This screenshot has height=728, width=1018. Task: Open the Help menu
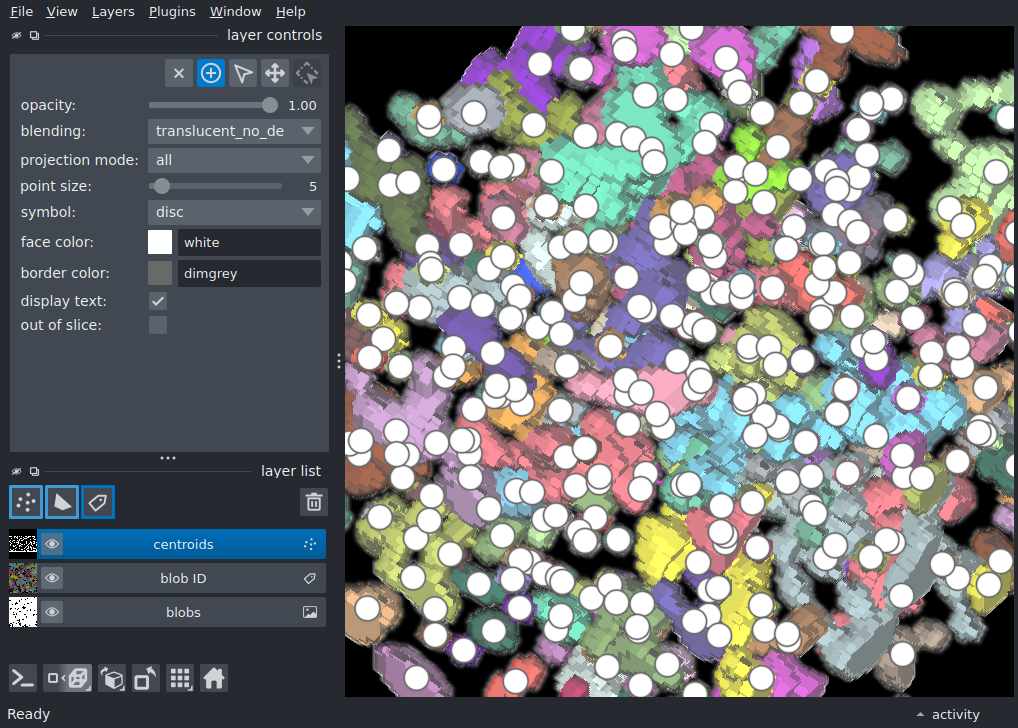click(290, 12)
